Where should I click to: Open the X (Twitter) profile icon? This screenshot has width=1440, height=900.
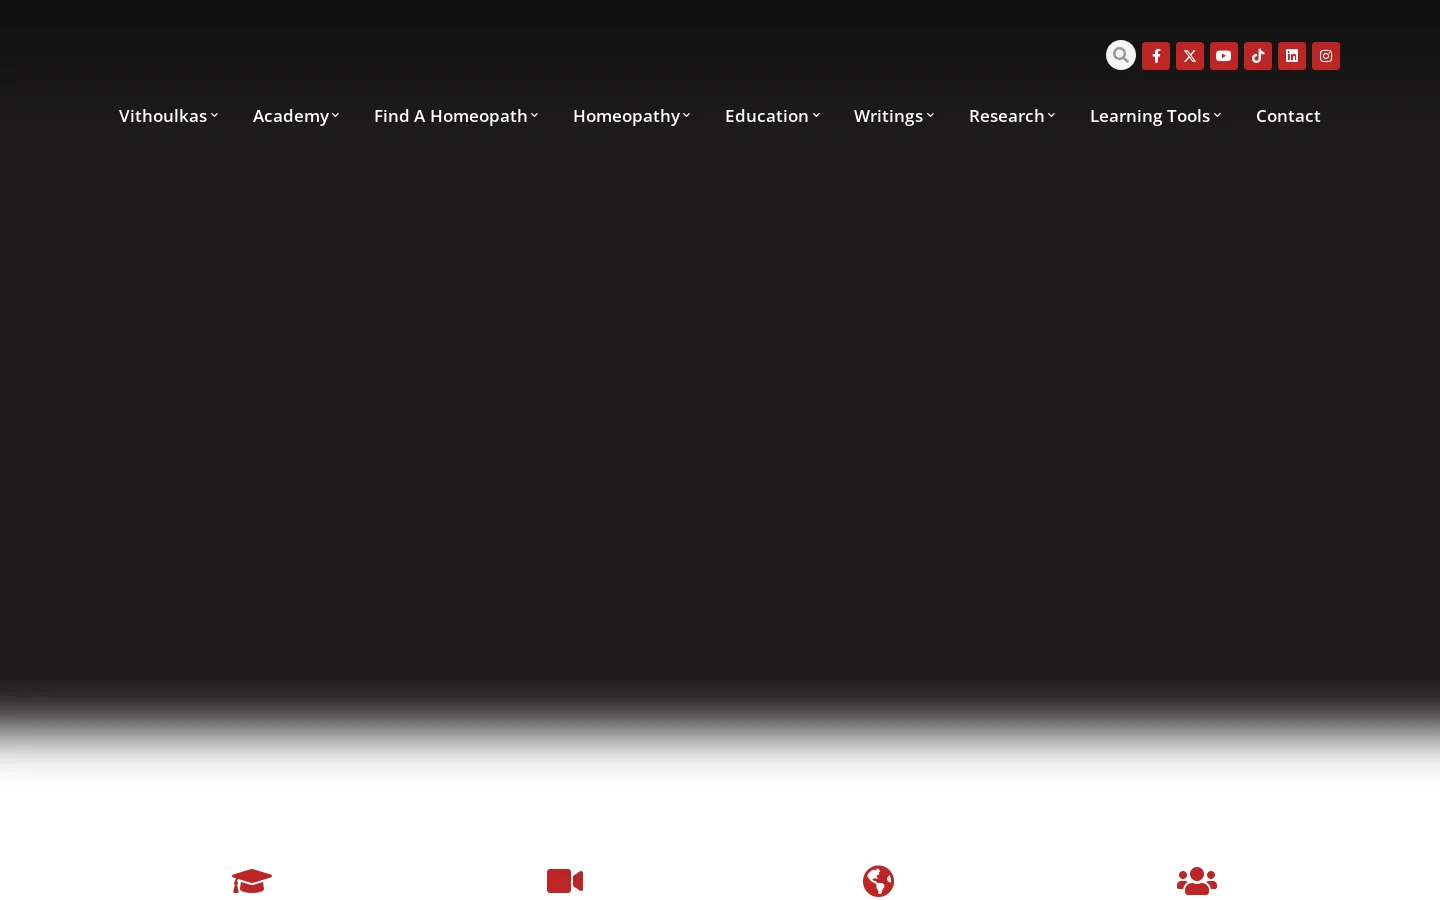pyautogui.click(x=1190, y=56)
